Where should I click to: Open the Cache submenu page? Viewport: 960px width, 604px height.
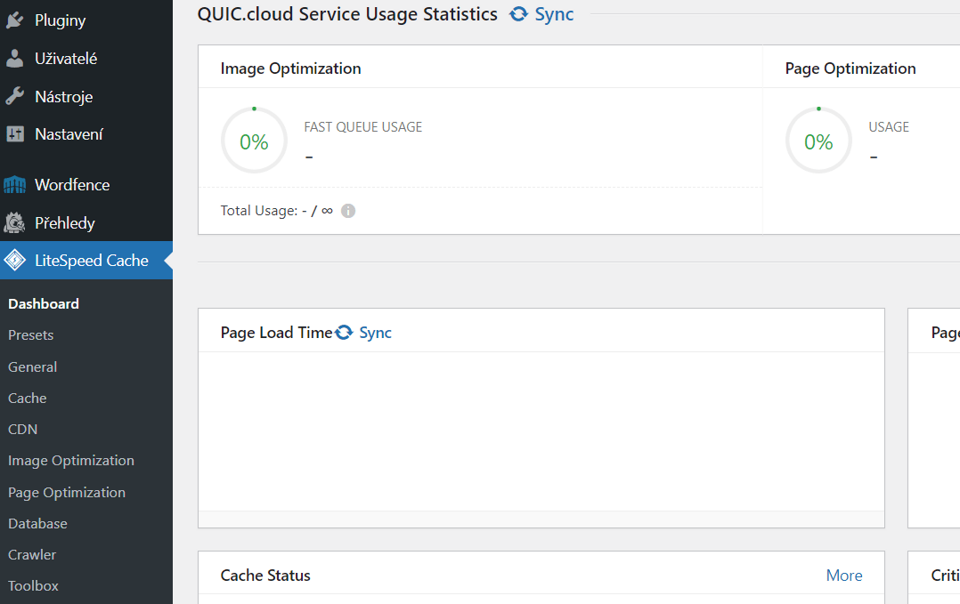[27, 398]
